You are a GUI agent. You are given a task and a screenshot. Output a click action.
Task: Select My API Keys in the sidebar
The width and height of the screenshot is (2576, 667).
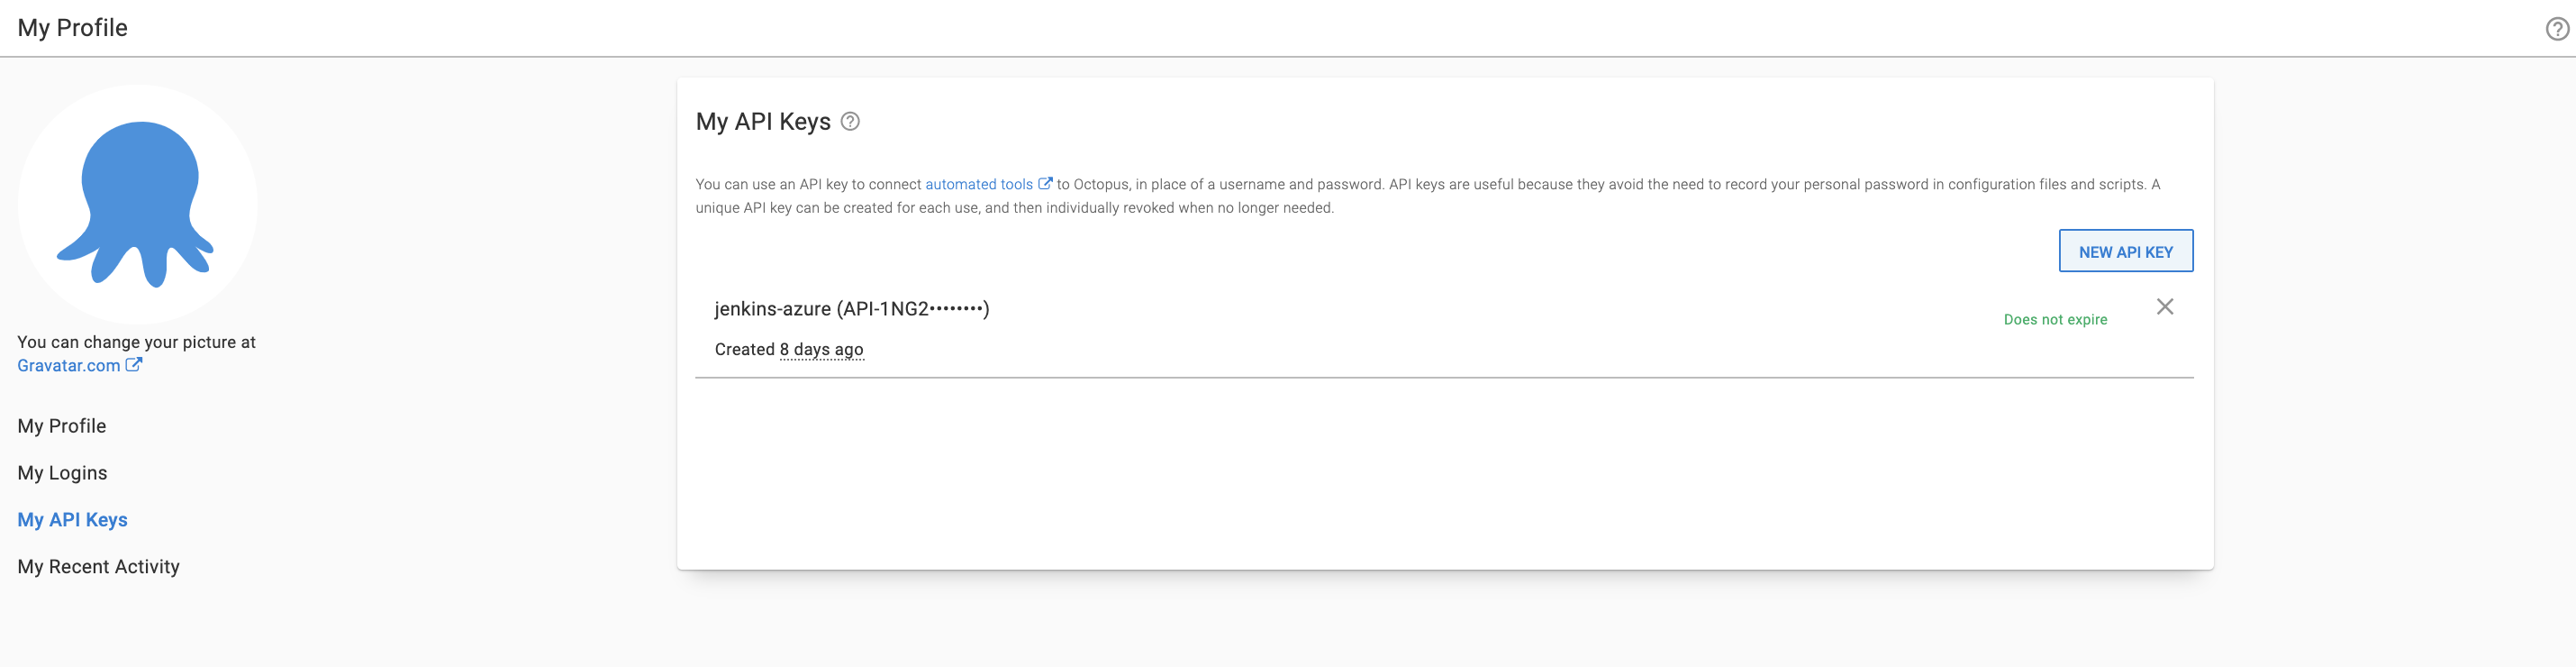[72, 519]
